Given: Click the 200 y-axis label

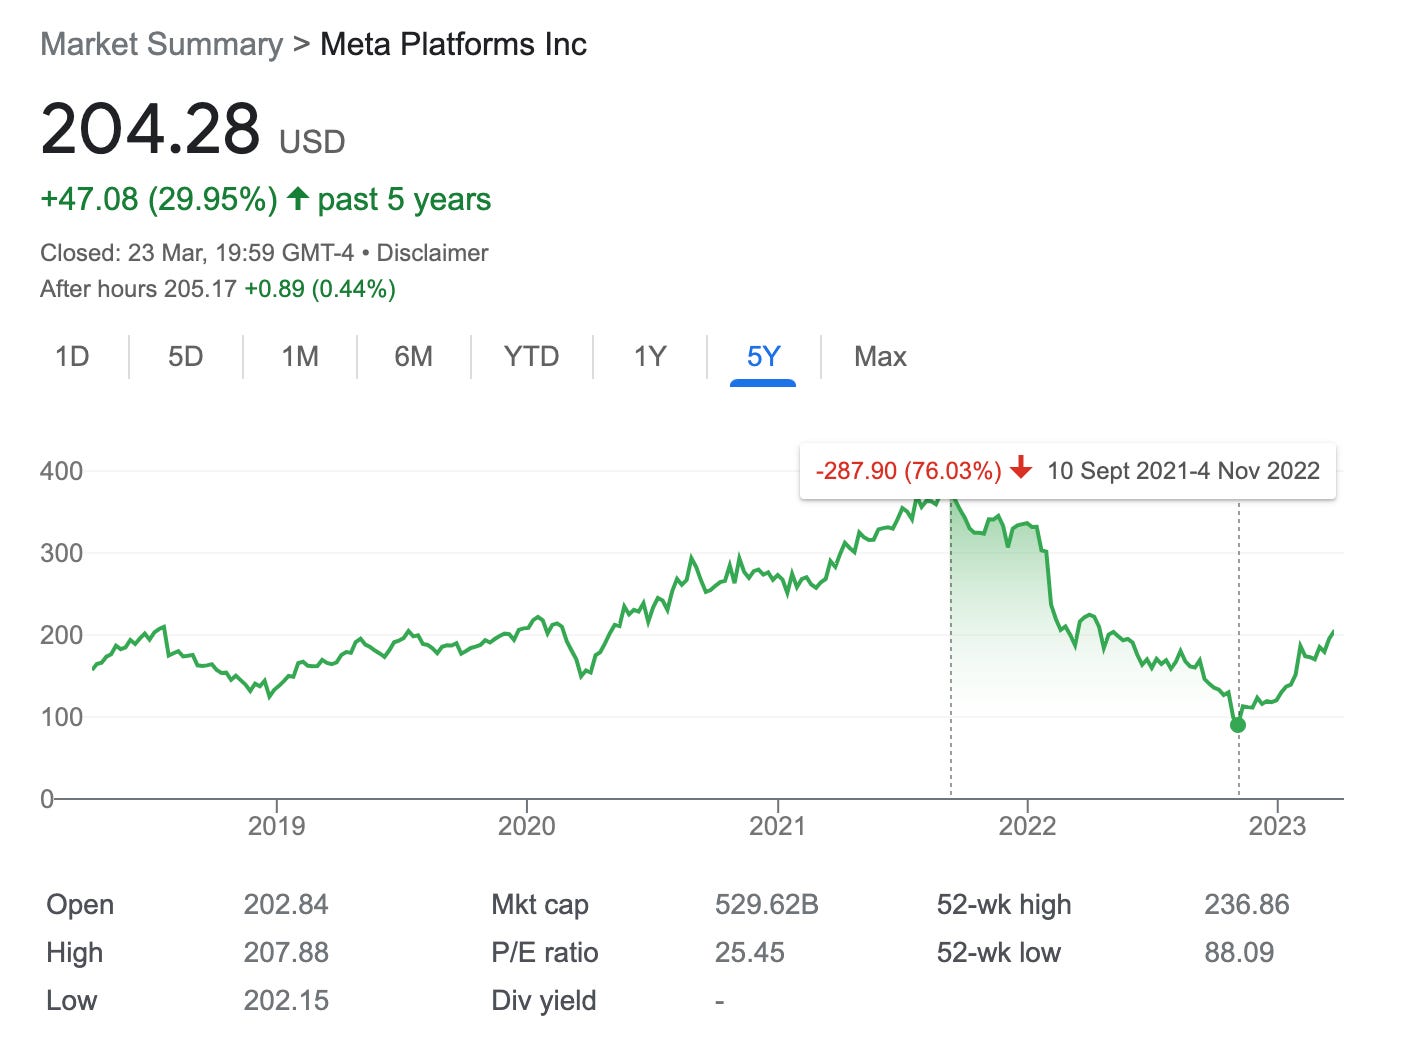Looking at the screenshot, I should [61, 635].
